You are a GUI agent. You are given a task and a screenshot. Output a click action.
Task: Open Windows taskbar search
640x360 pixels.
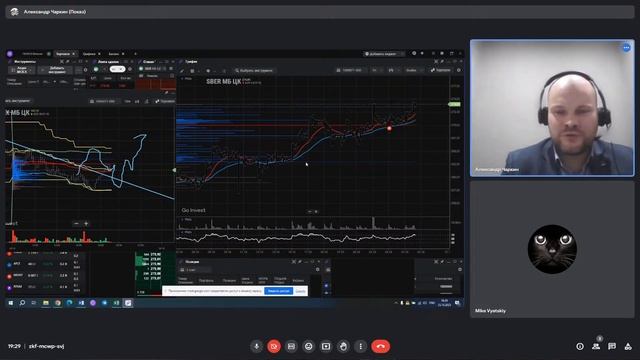(22, 303)
